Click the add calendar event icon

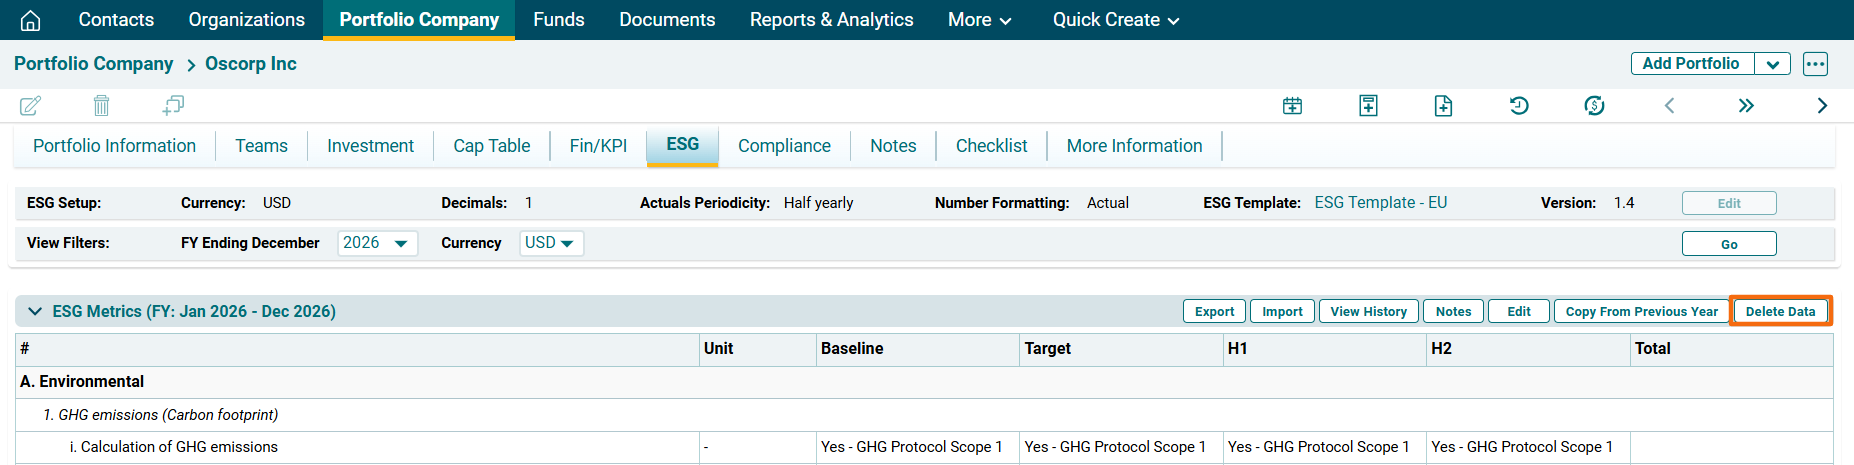[1292, 106]
